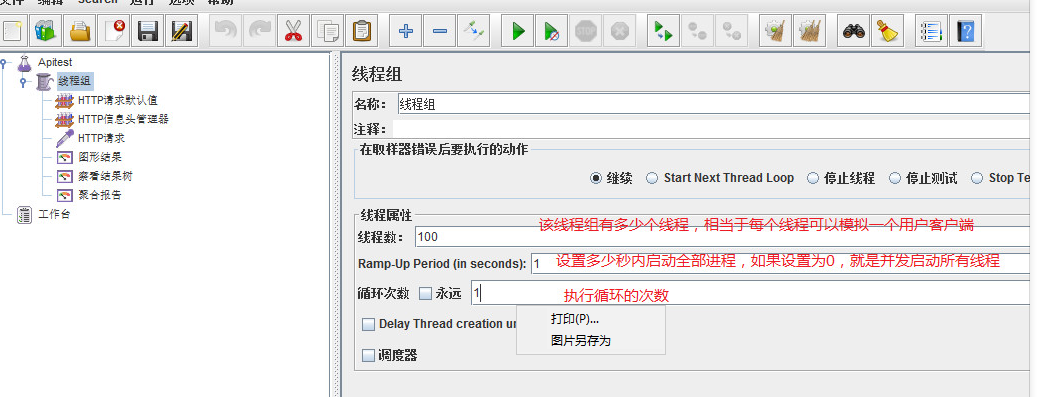Screen dimensions: 1037x397
Task: Collapse the Apitest tree node toggle
Action: [x=4, y=64]
